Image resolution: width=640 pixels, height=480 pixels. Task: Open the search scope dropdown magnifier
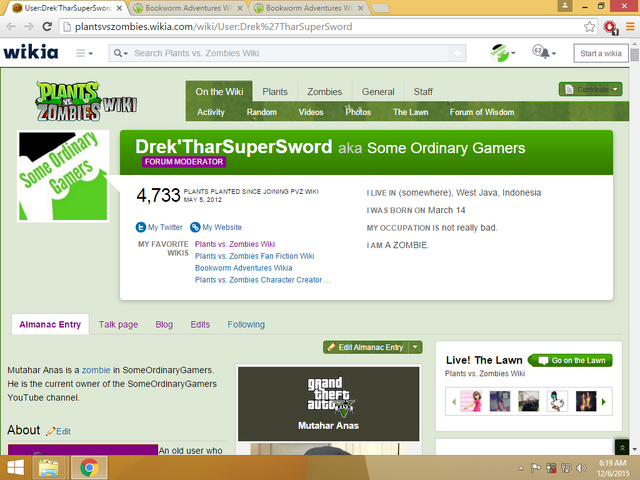pyautogui.click(x=121, y=53)
